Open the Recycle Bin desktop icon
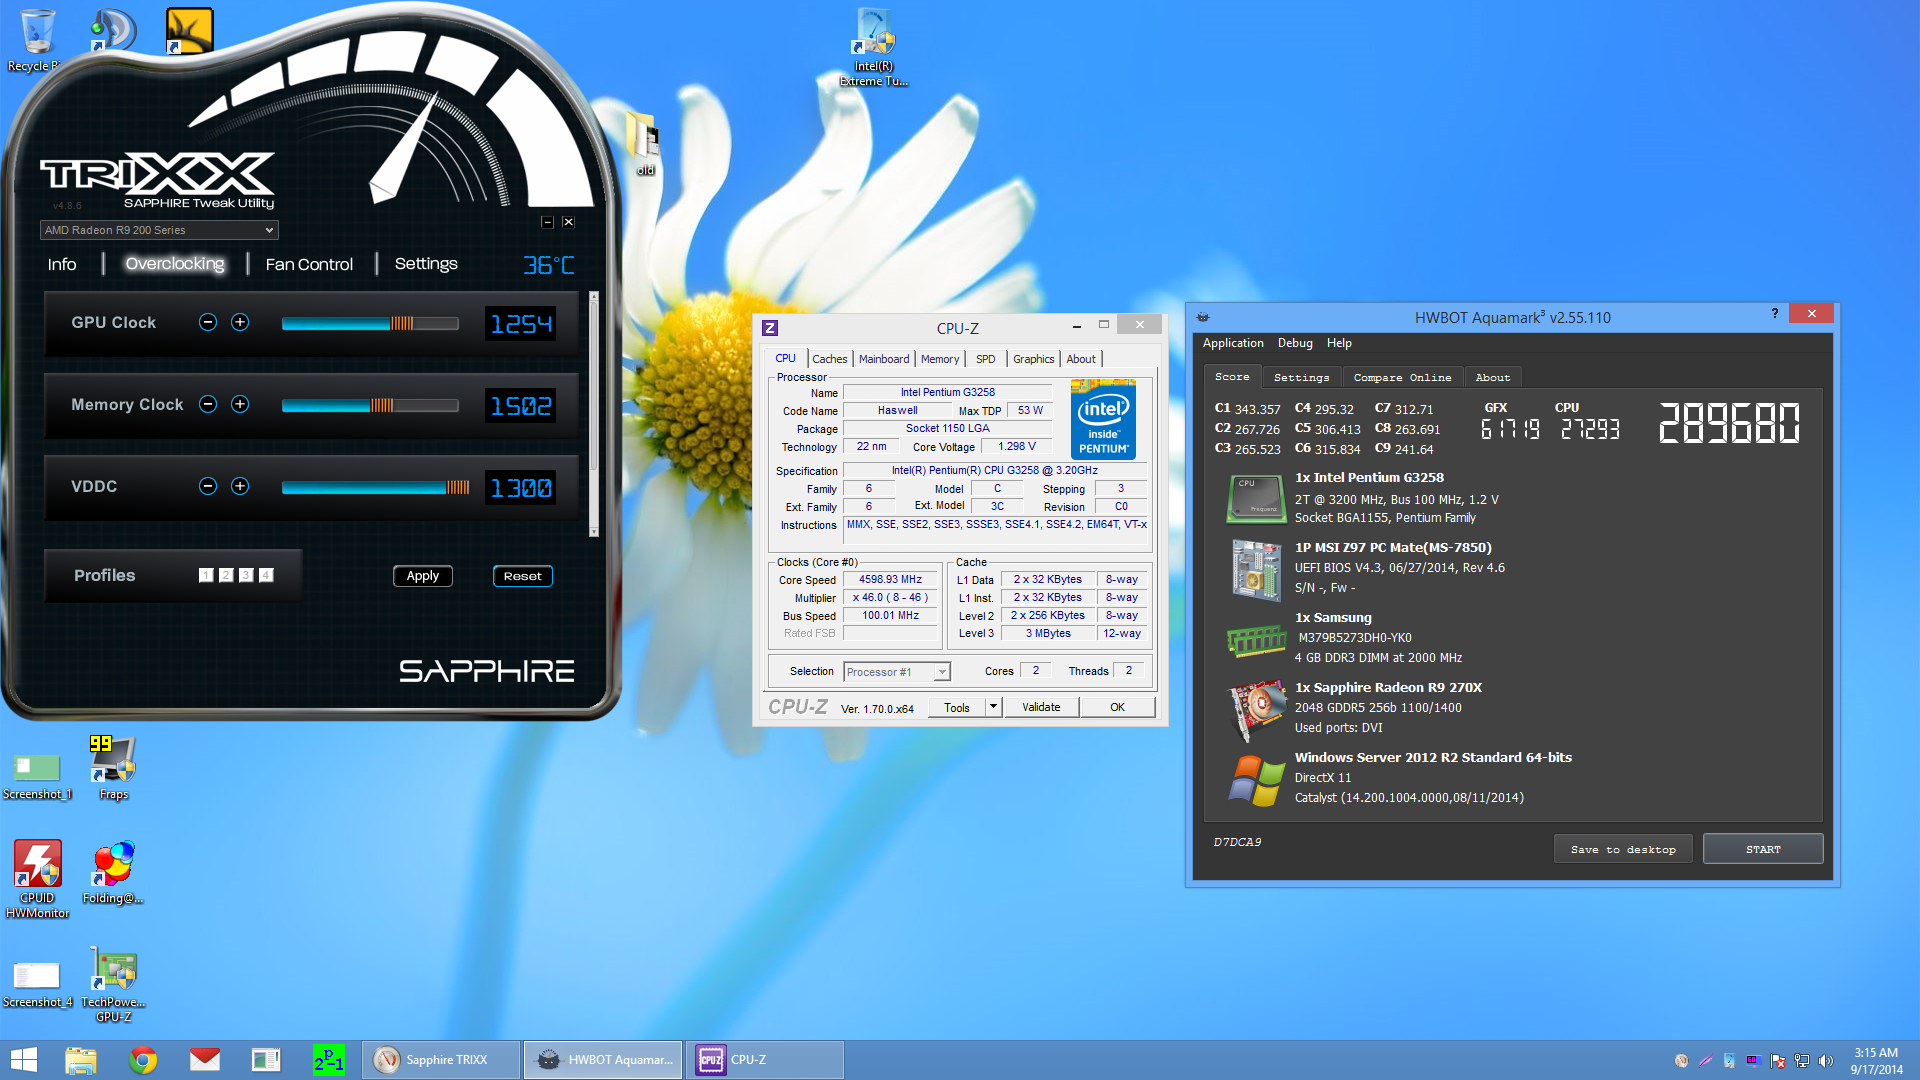Image resolution: width=1920 pixels, height=1080 pixels. click(x=37, y=40)
